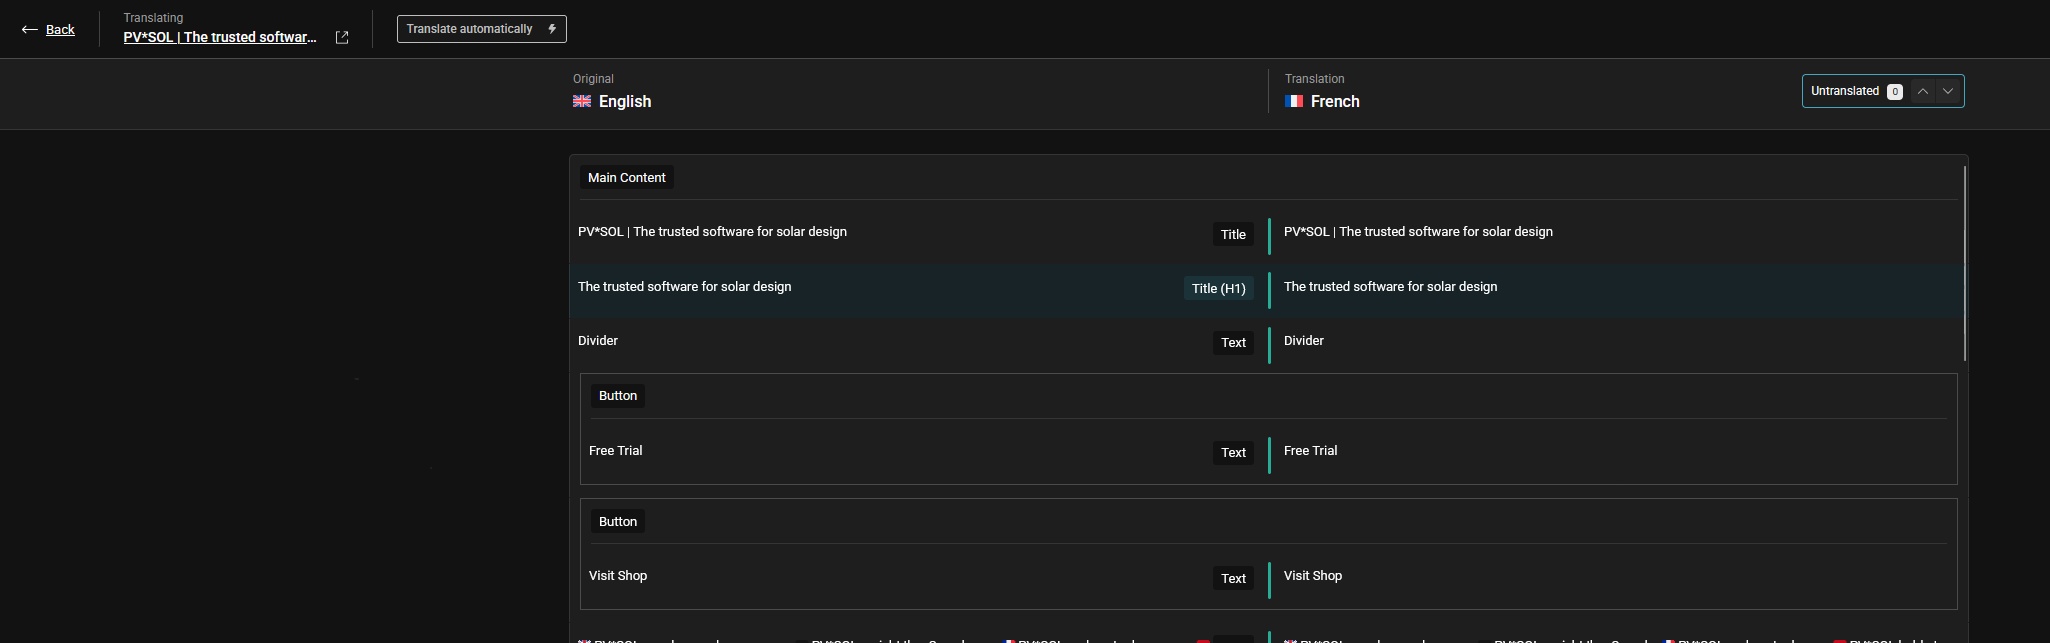Edit French translation of Divider text
This screenshot has height=643, width=2050.
(x=1303, y=341)
